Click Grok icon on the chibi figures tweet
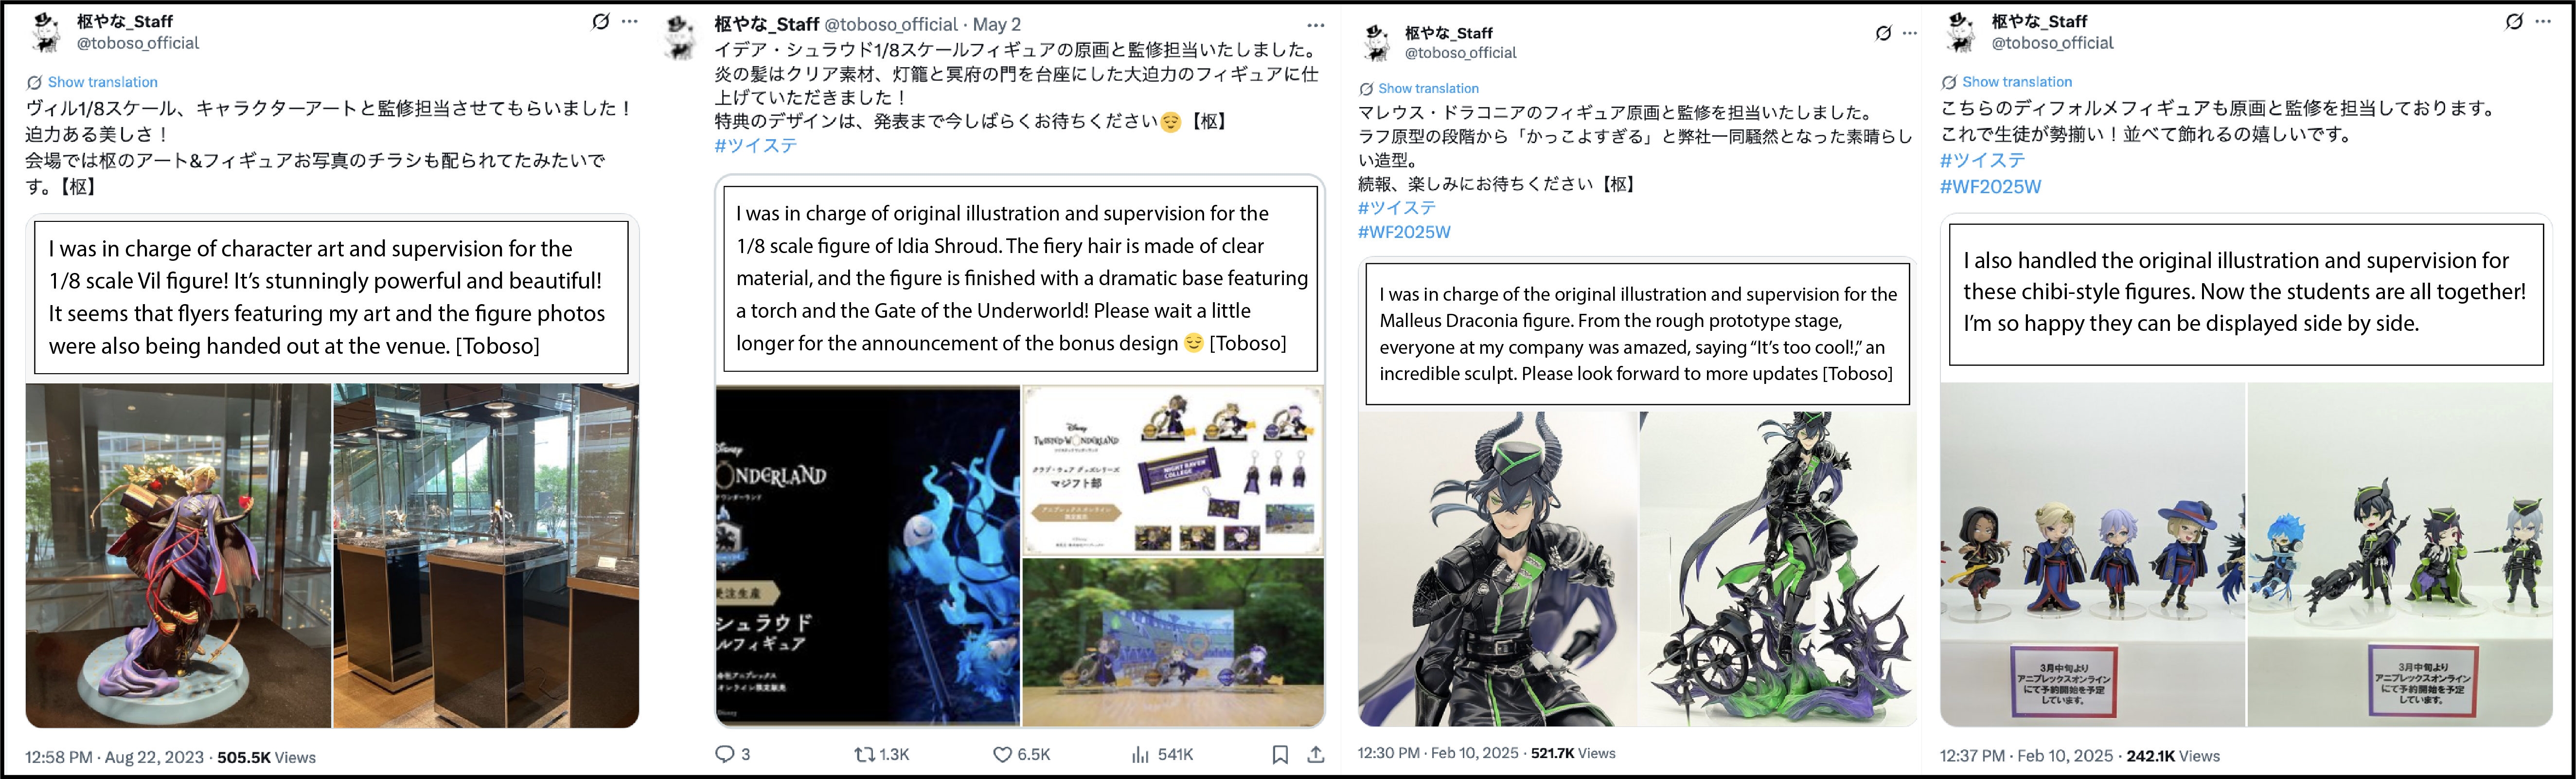The image size is (2576, 779). 2514,21
